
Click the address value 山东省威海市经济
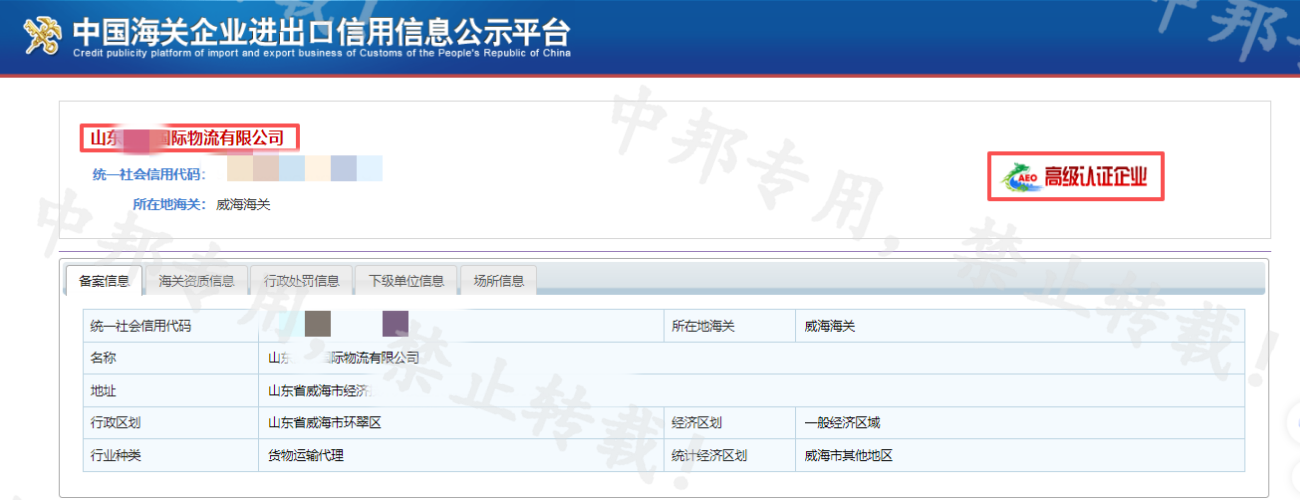pyautogui.click(x=318, y=391)
